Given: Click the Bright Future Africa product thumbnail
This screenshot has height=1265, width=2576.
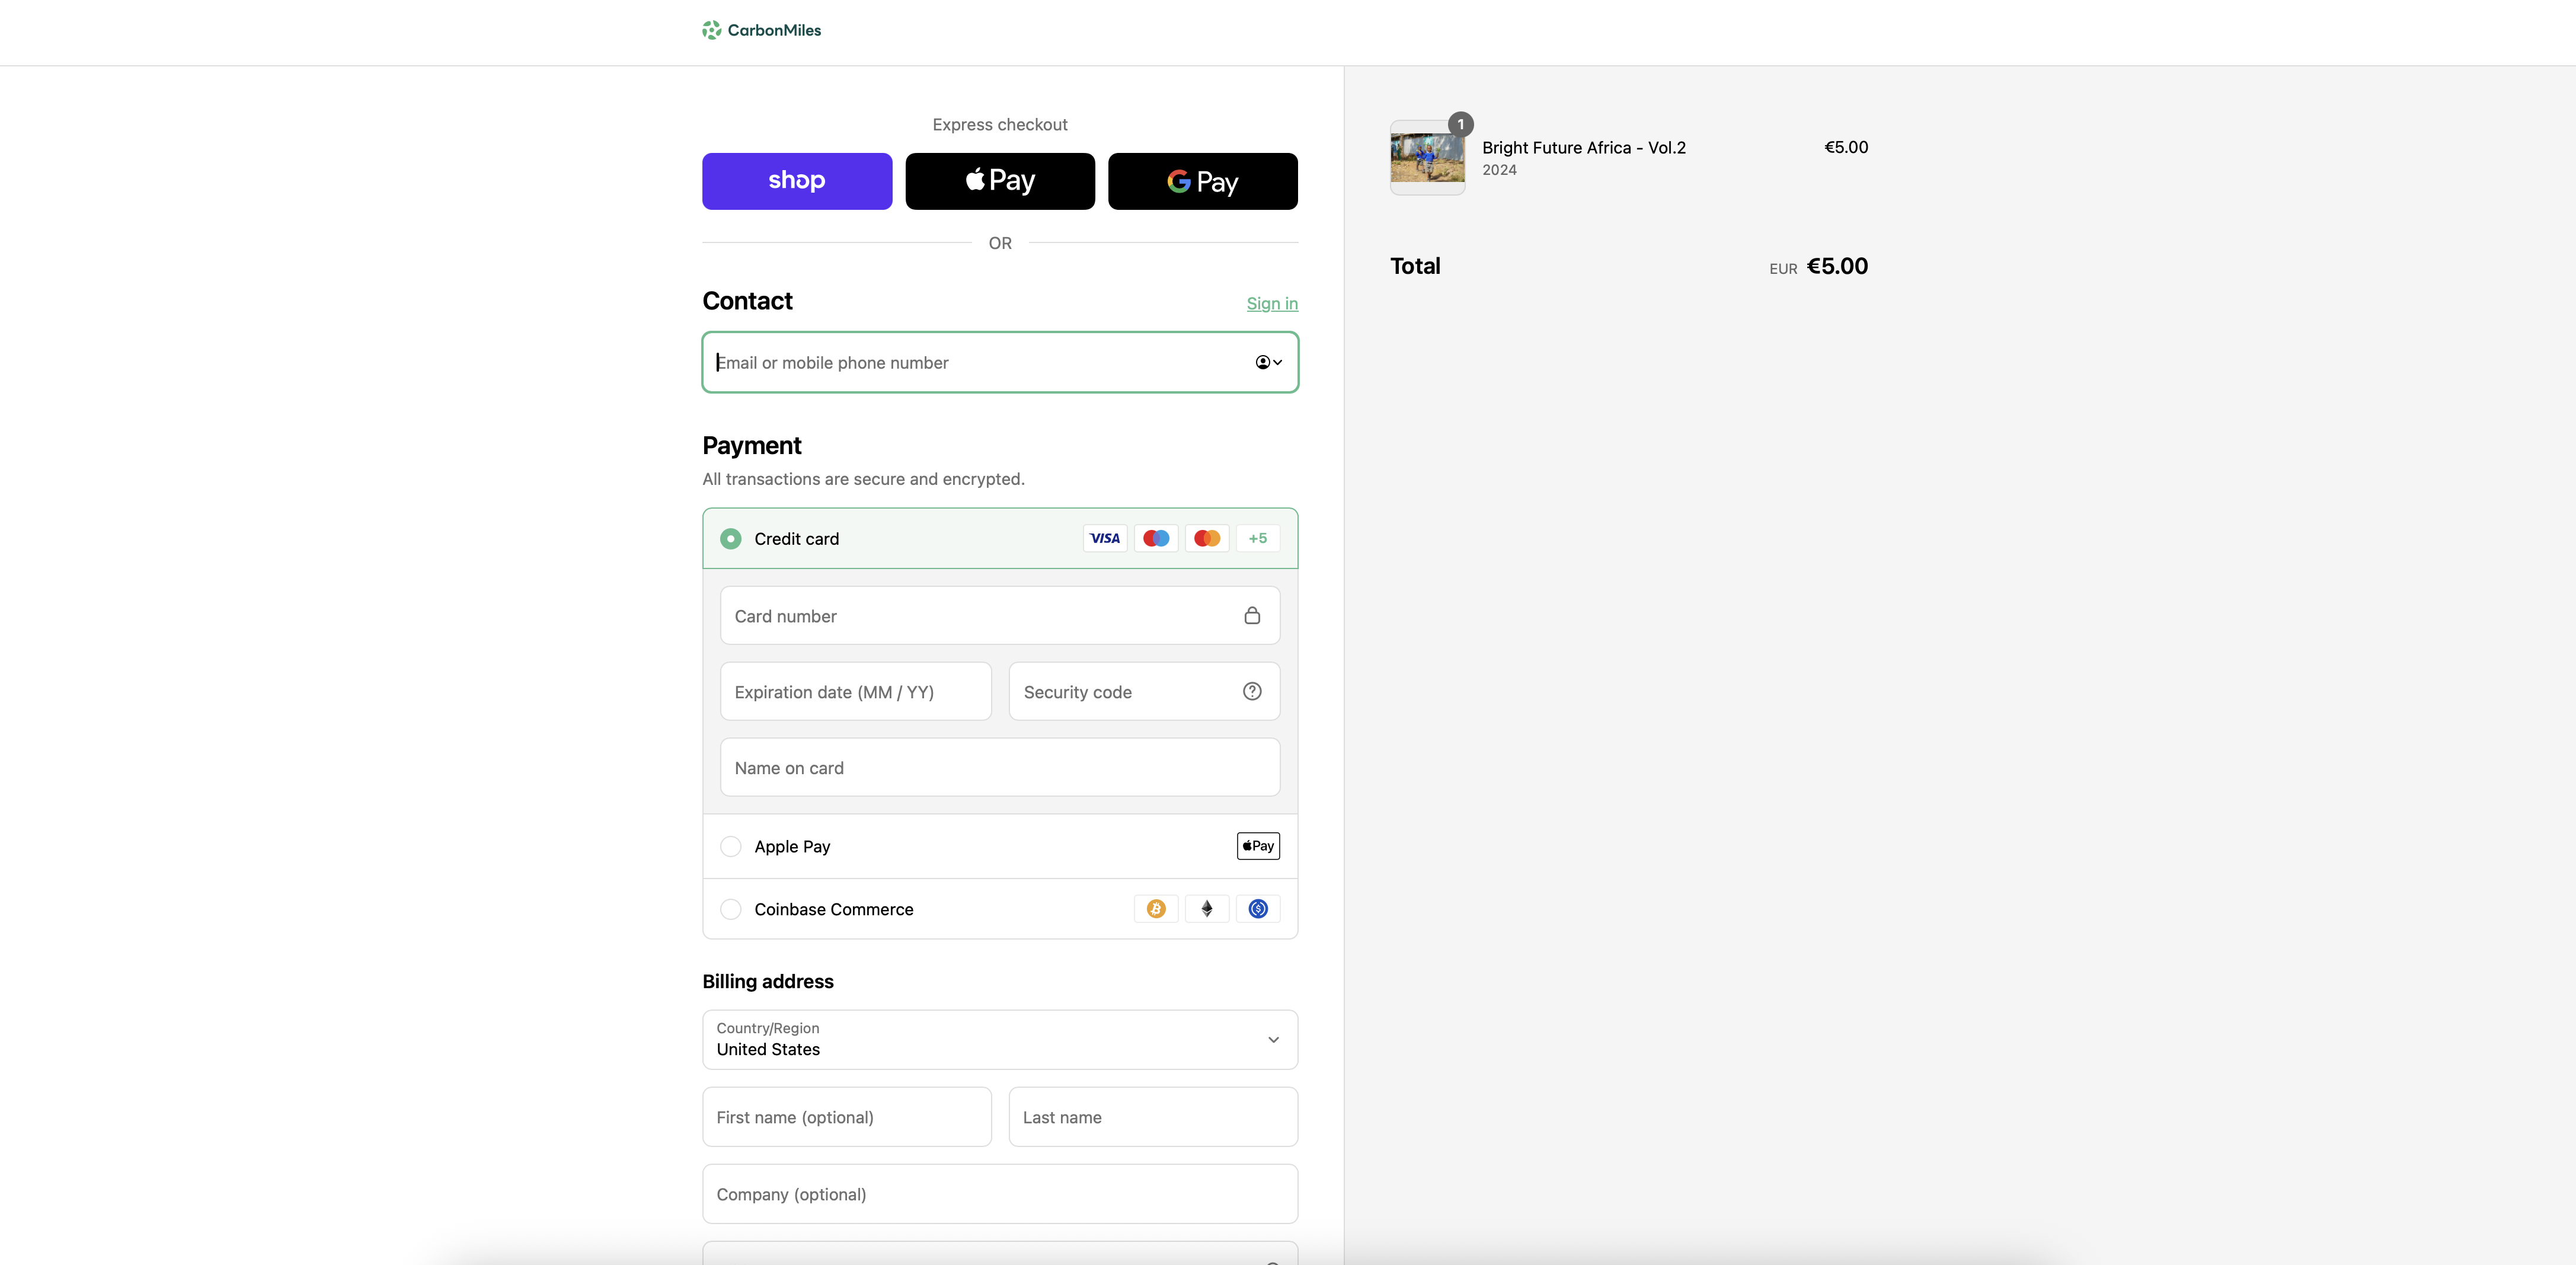Looking at the screenshot, I should pos(1427,158).
